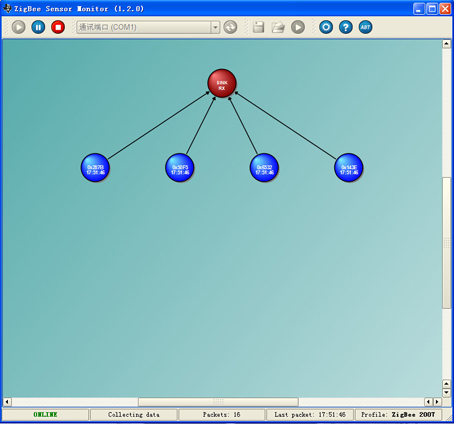
Task: Click the horizontal scrollbar left arrow
Action: (7, 402)
